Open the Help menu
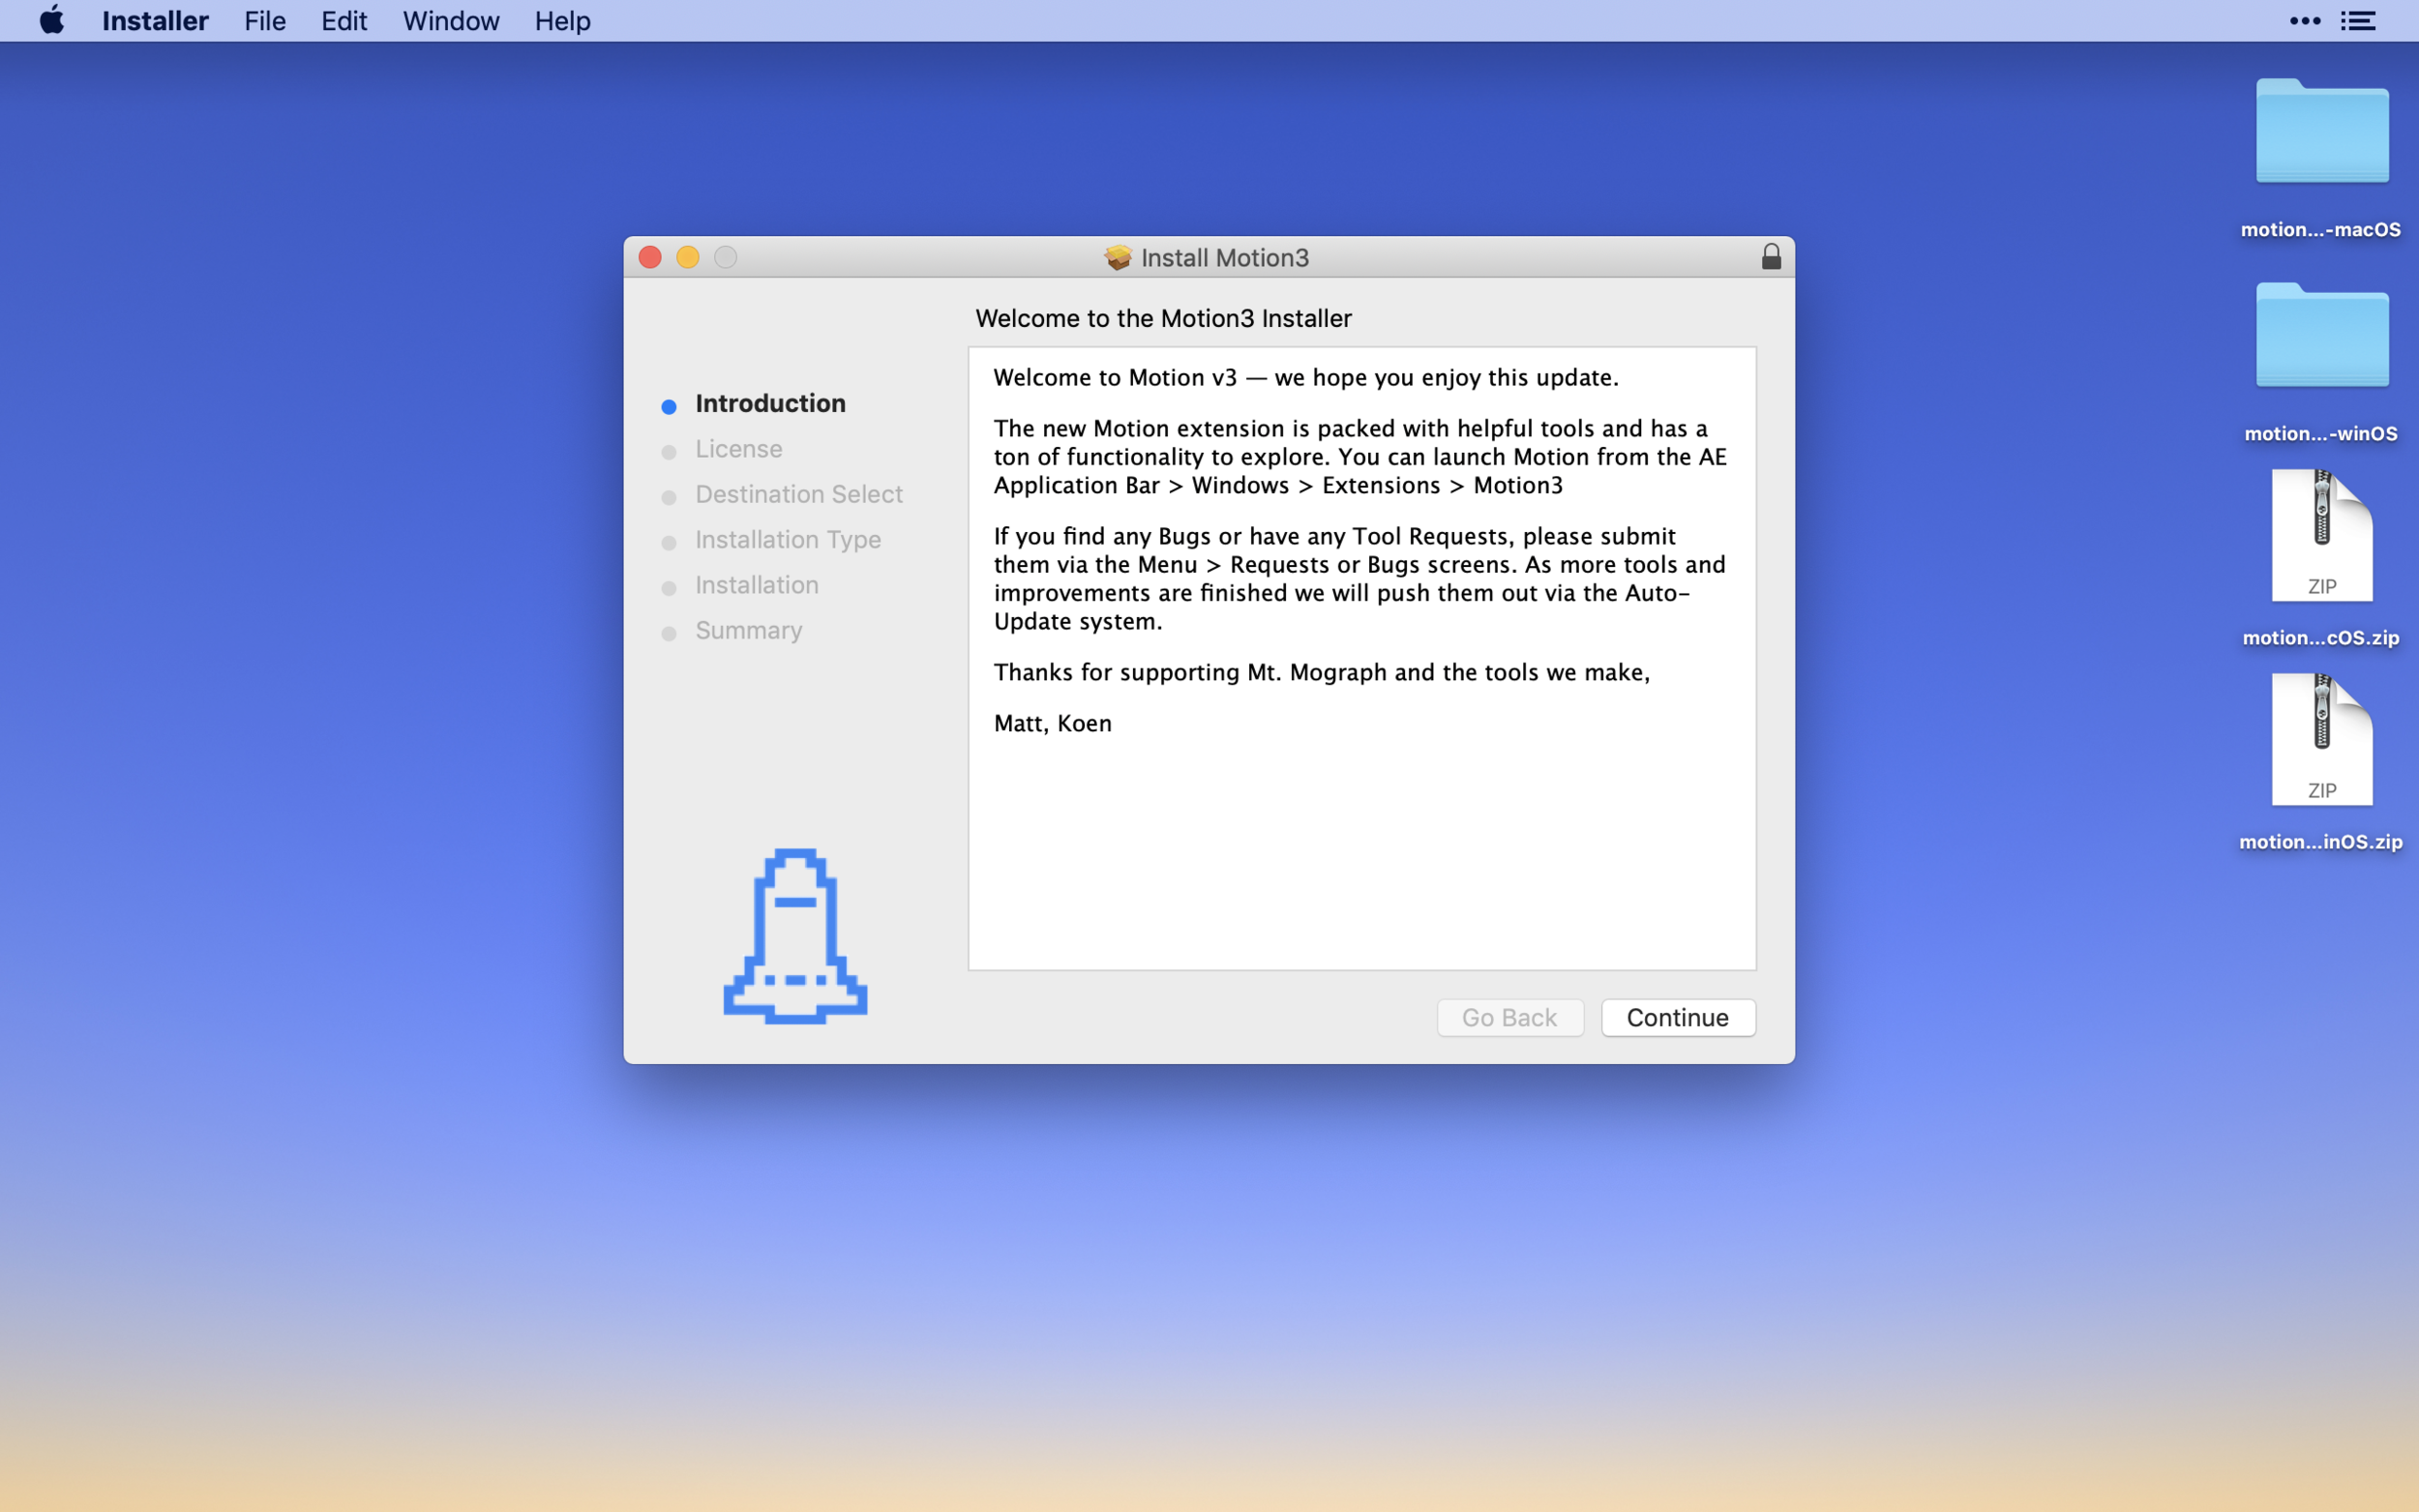Viewport: 2419px width, 1512px height. pos(562,21)
